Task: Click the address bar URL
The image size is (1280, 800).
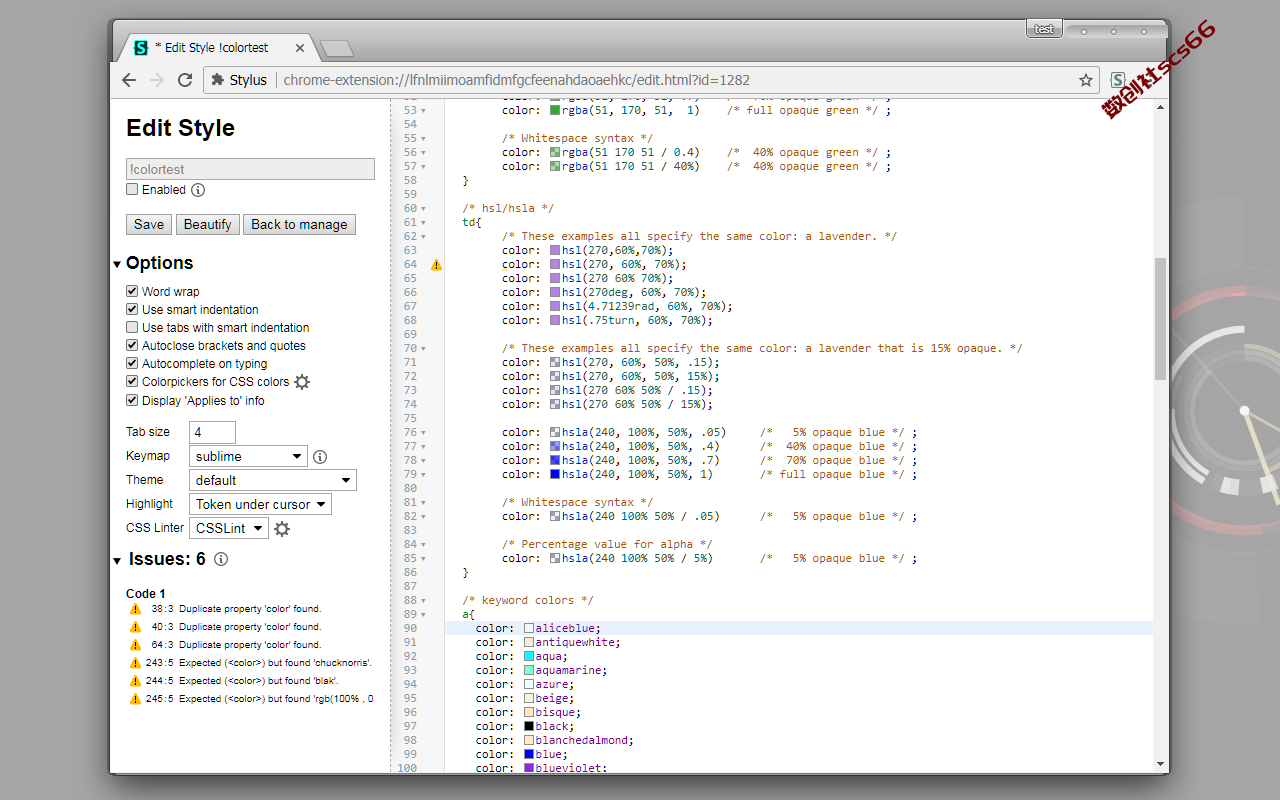Action: [516, 80]
